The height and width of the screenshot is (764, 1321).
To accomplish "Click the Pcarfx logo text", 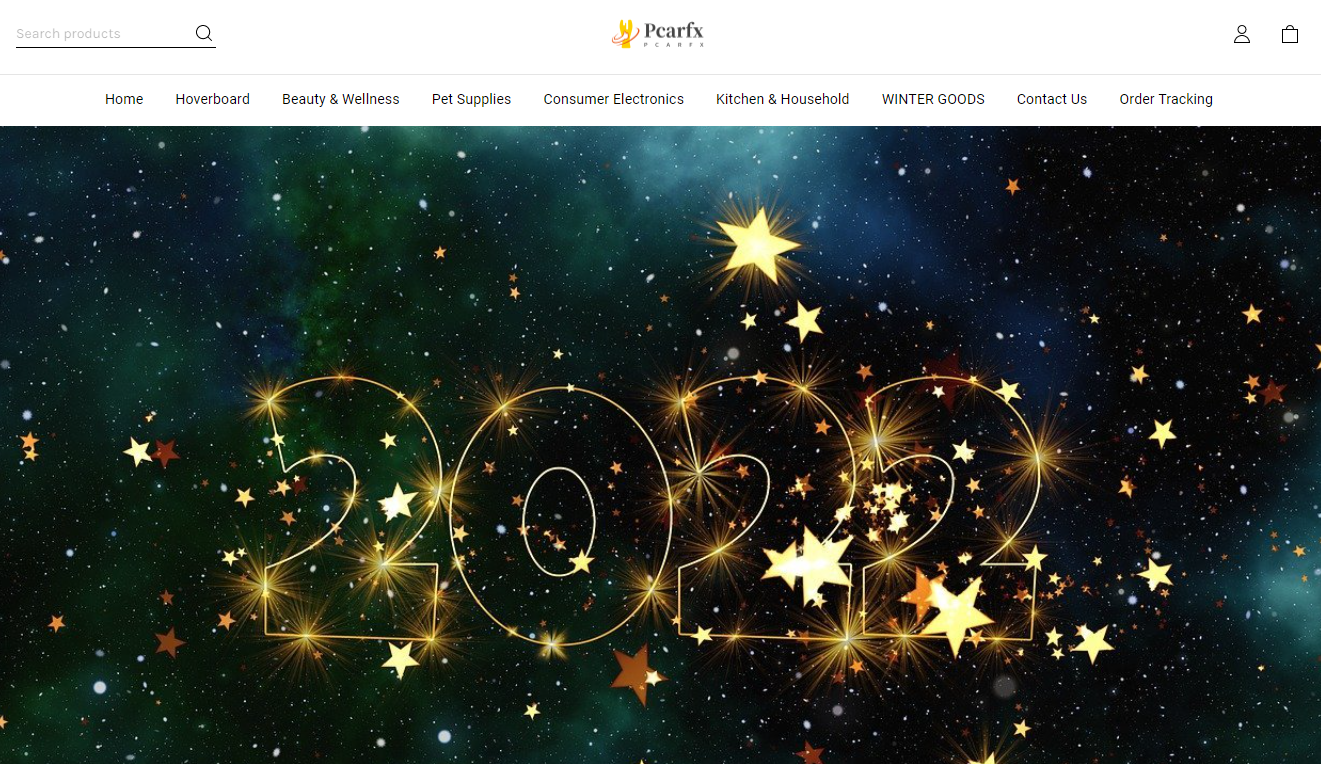I will click(675, 32).
